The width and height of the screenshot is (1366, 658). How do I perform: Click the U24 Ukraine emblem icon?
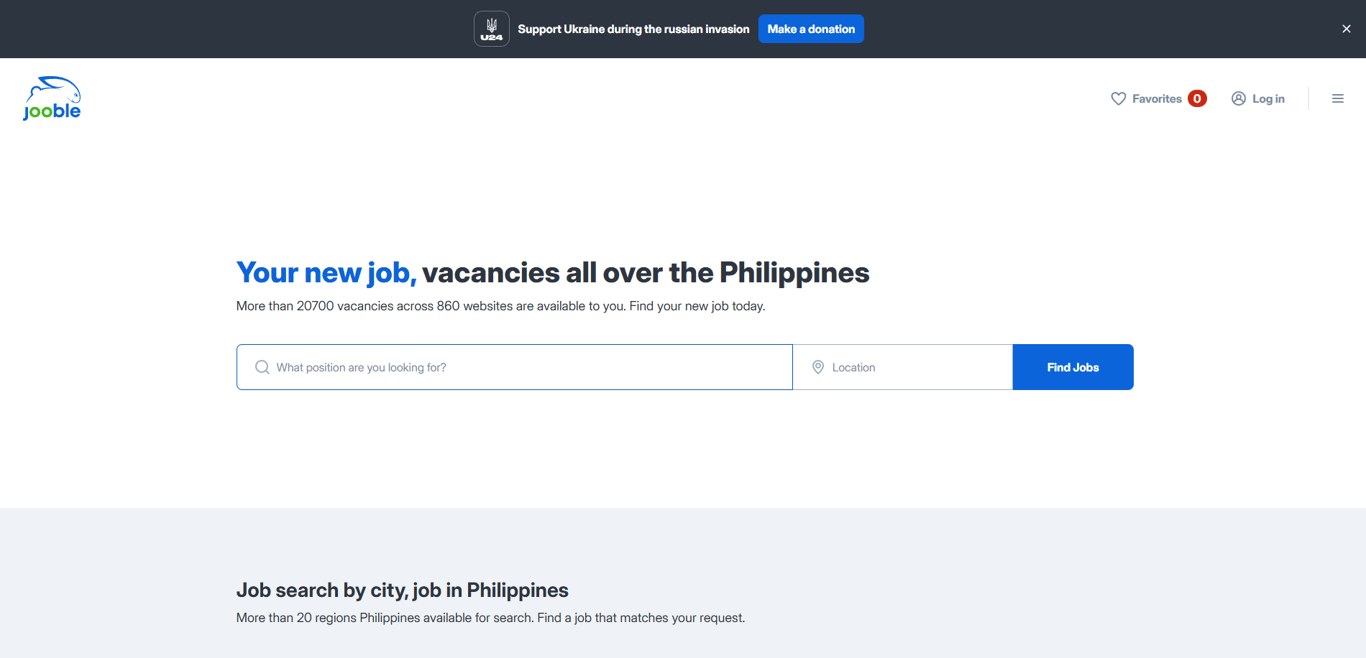coord(491,29)
